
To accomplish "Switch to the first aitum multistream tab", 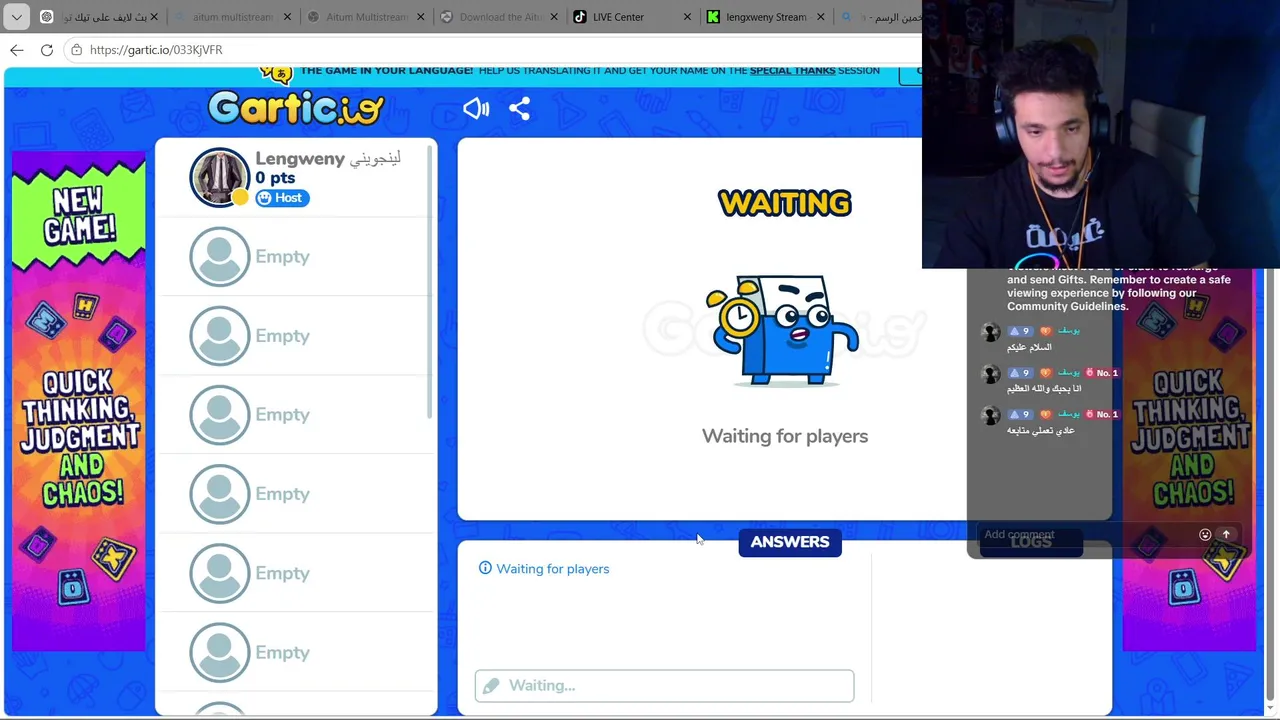I will click(x=231, y=17).
